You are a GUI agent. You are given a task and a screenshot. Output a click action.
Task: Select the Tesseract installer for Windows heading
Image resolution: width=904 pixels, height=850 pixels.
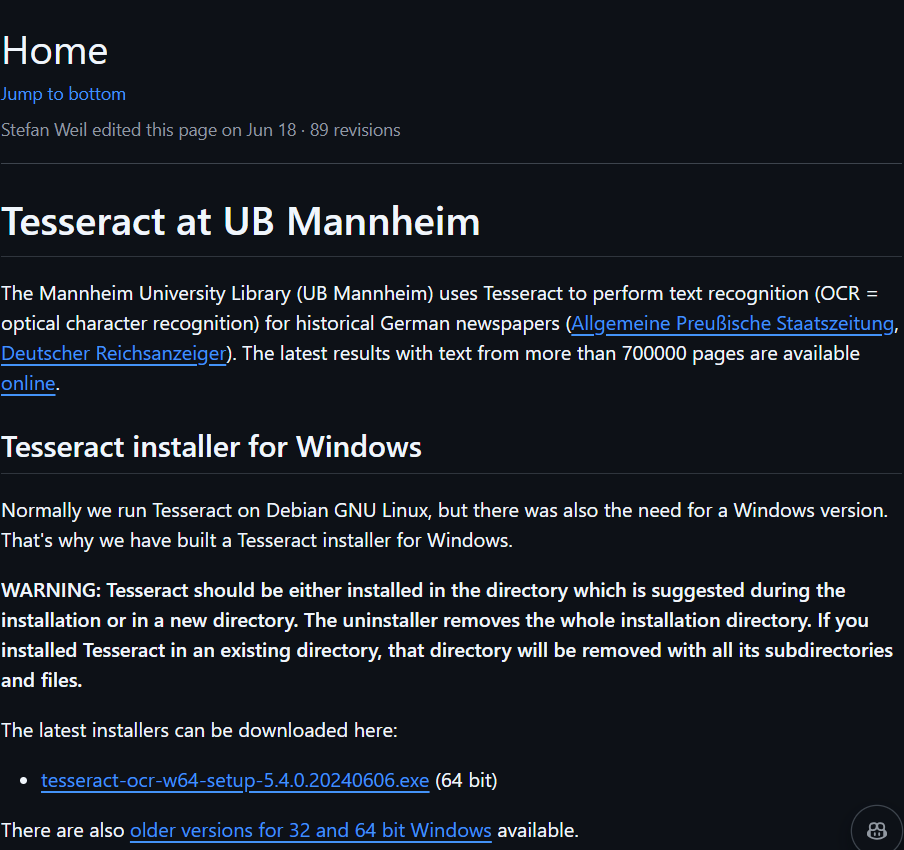point(212,447)
